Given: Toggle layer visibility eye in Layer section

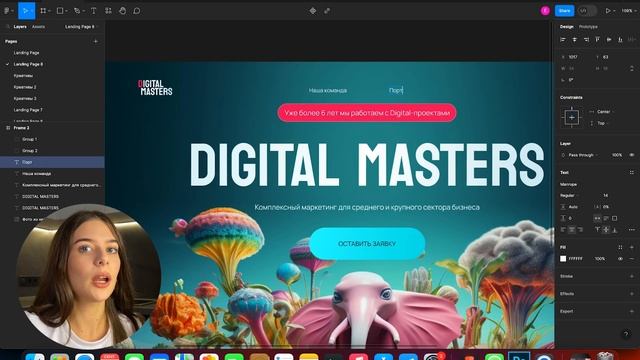Looking at the screenshot, I should pyautogui.click(x=632, y=155).
